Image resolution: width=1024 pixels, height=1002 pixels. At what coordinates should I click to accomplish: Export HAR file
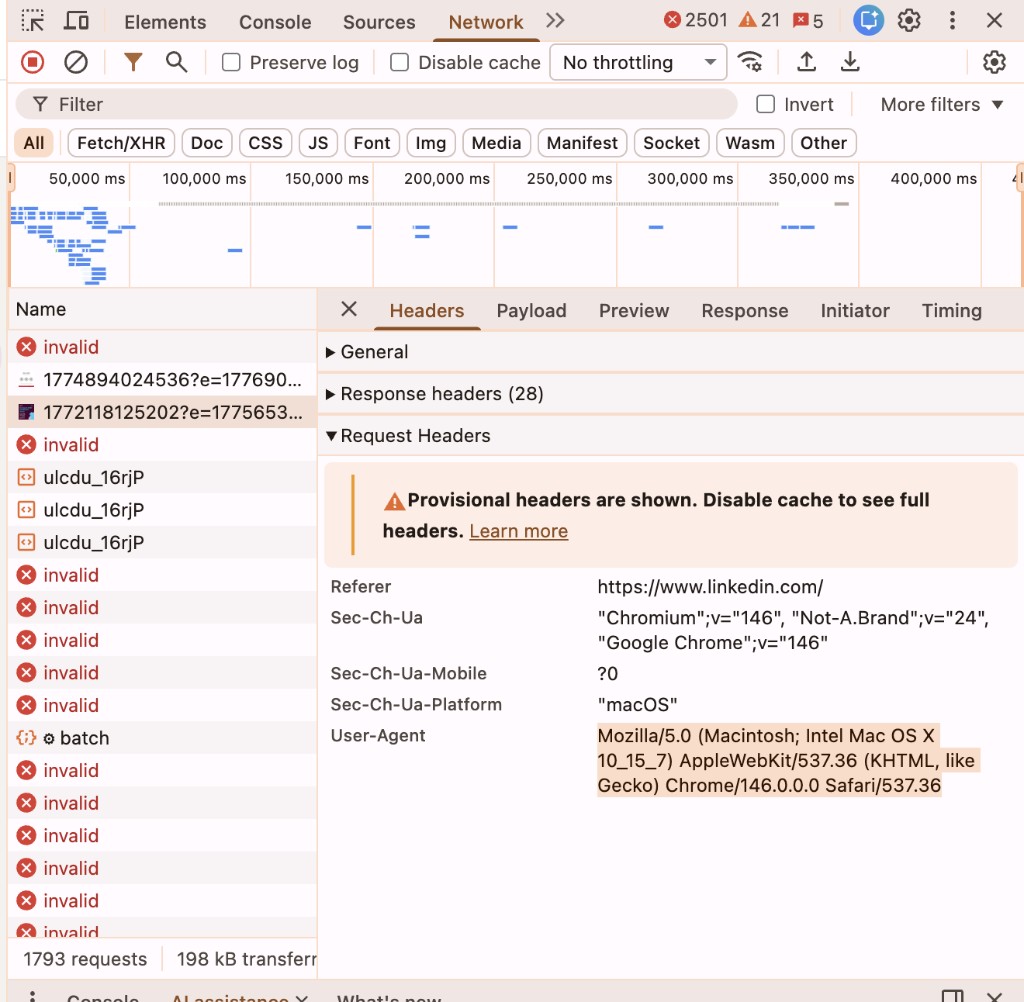tap(850, 62)
